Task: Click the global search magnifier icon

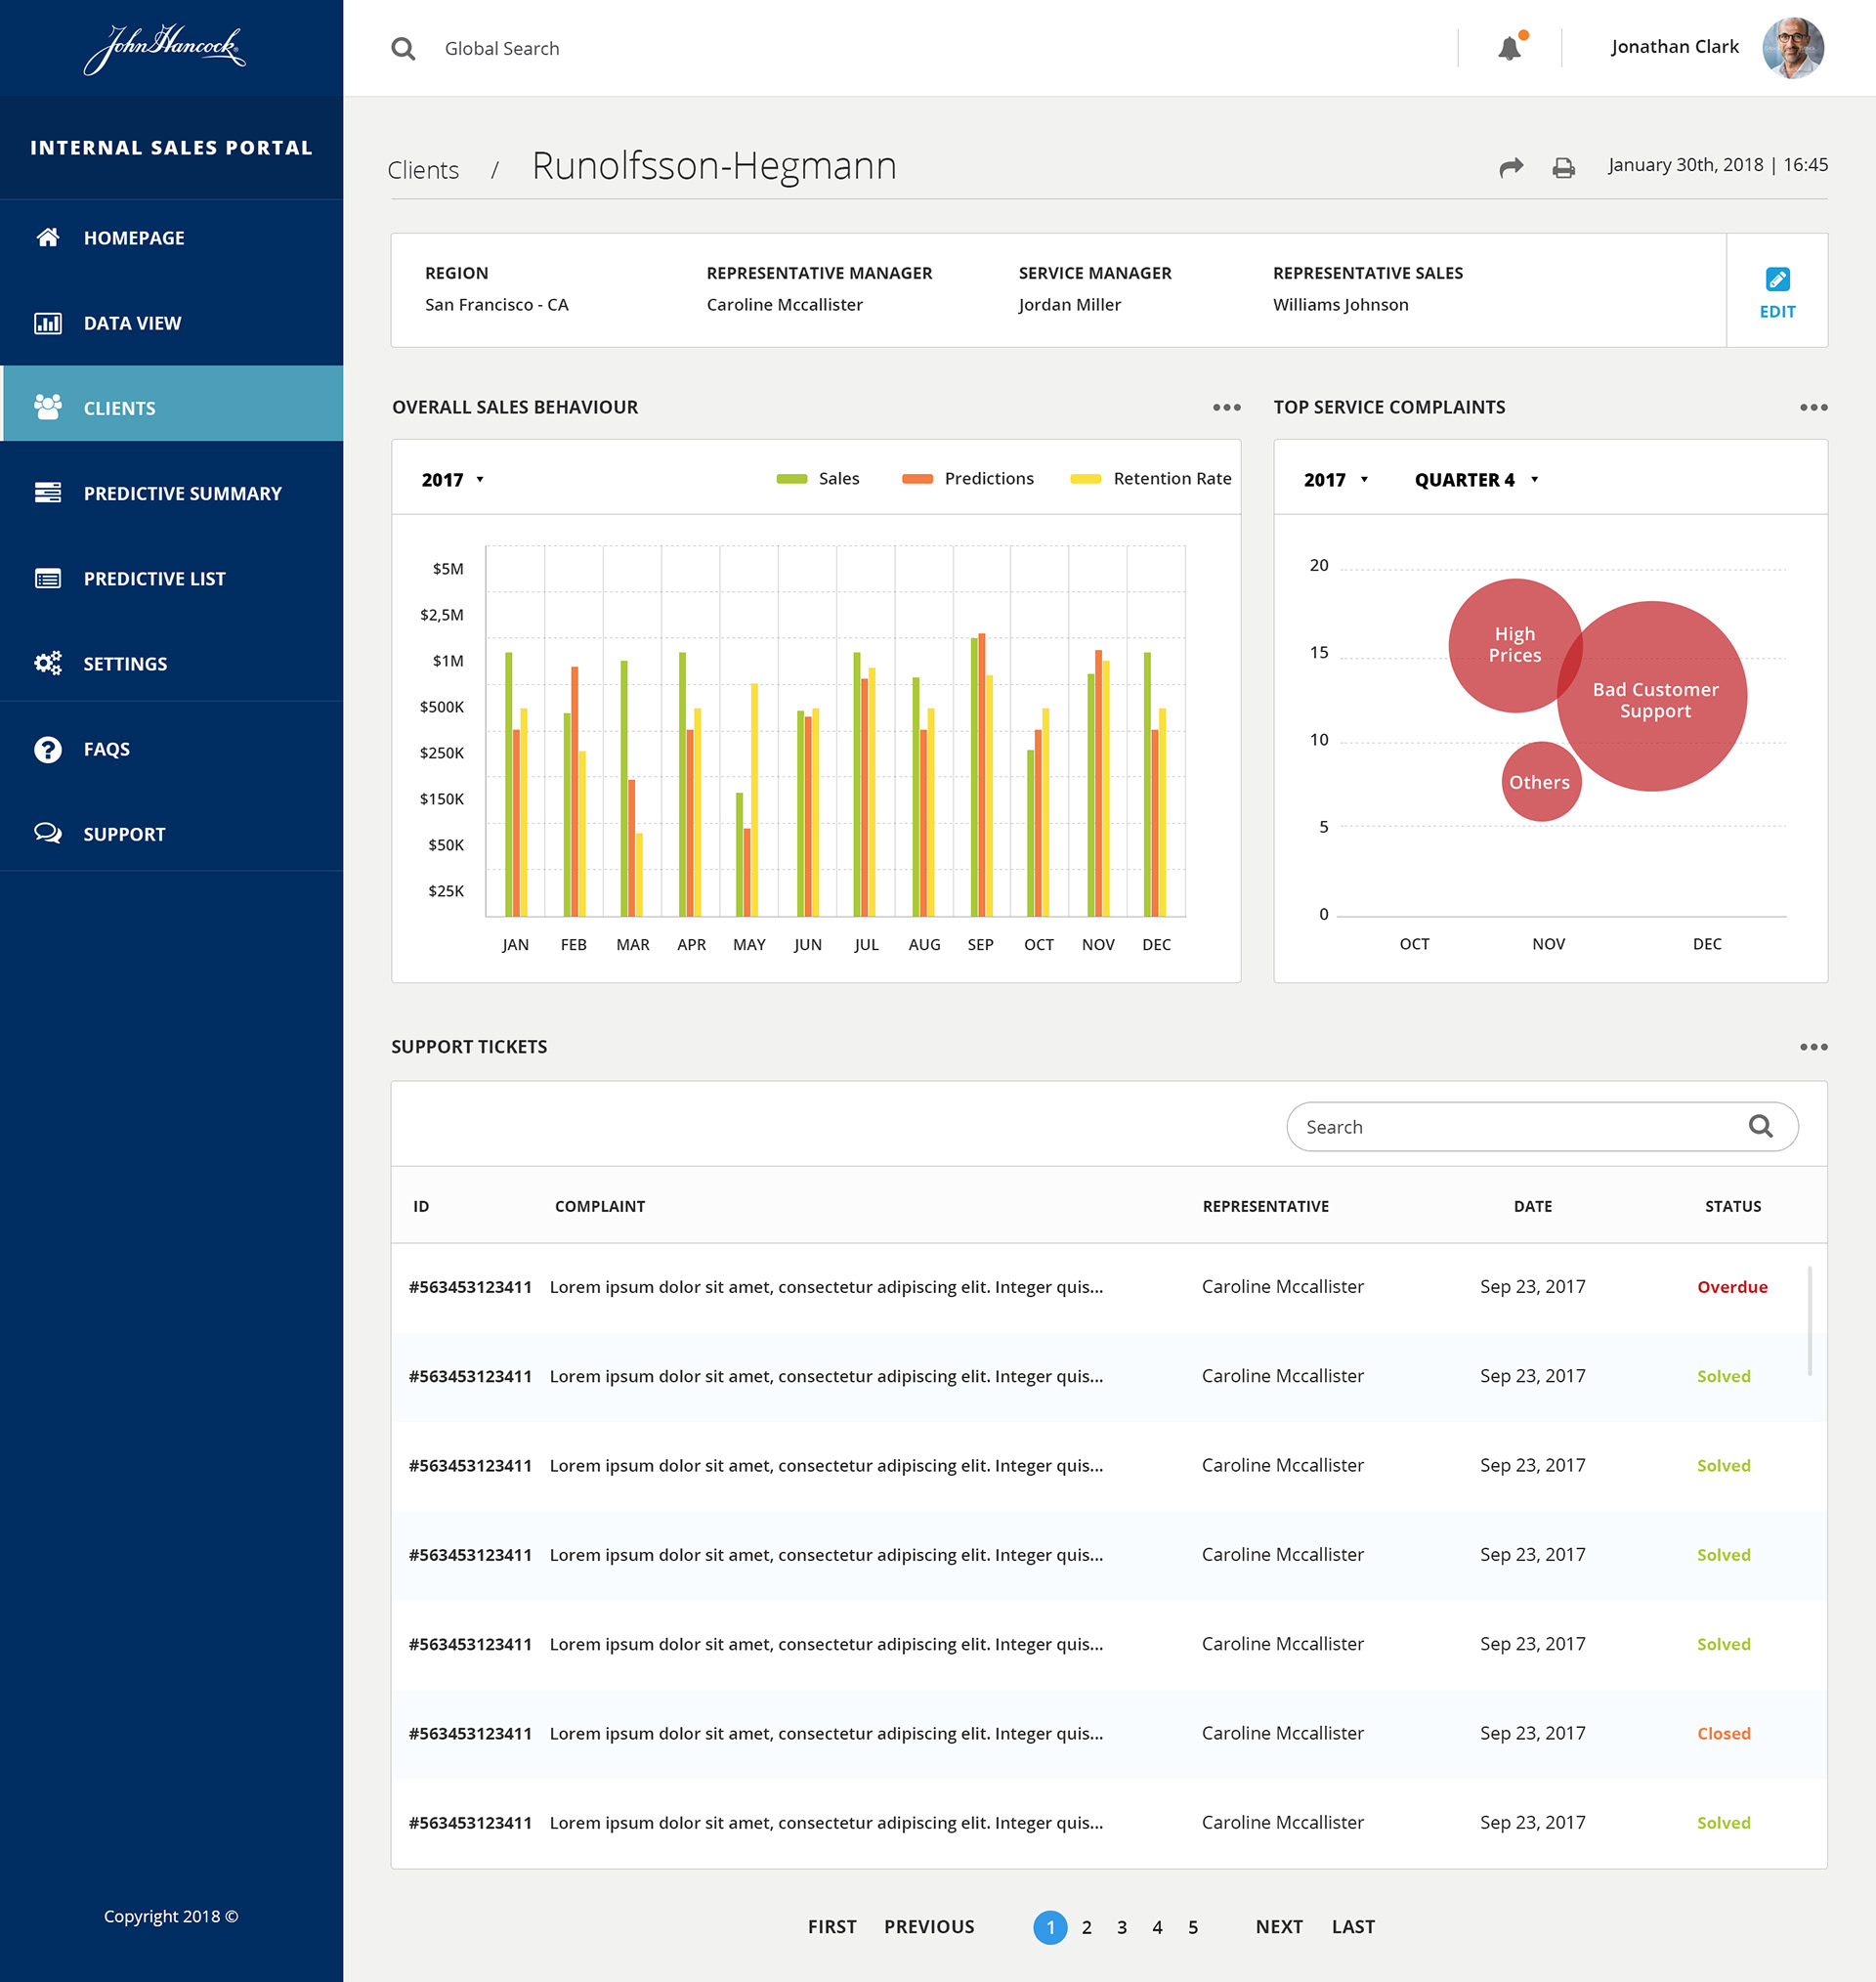Action: [403, 48]
